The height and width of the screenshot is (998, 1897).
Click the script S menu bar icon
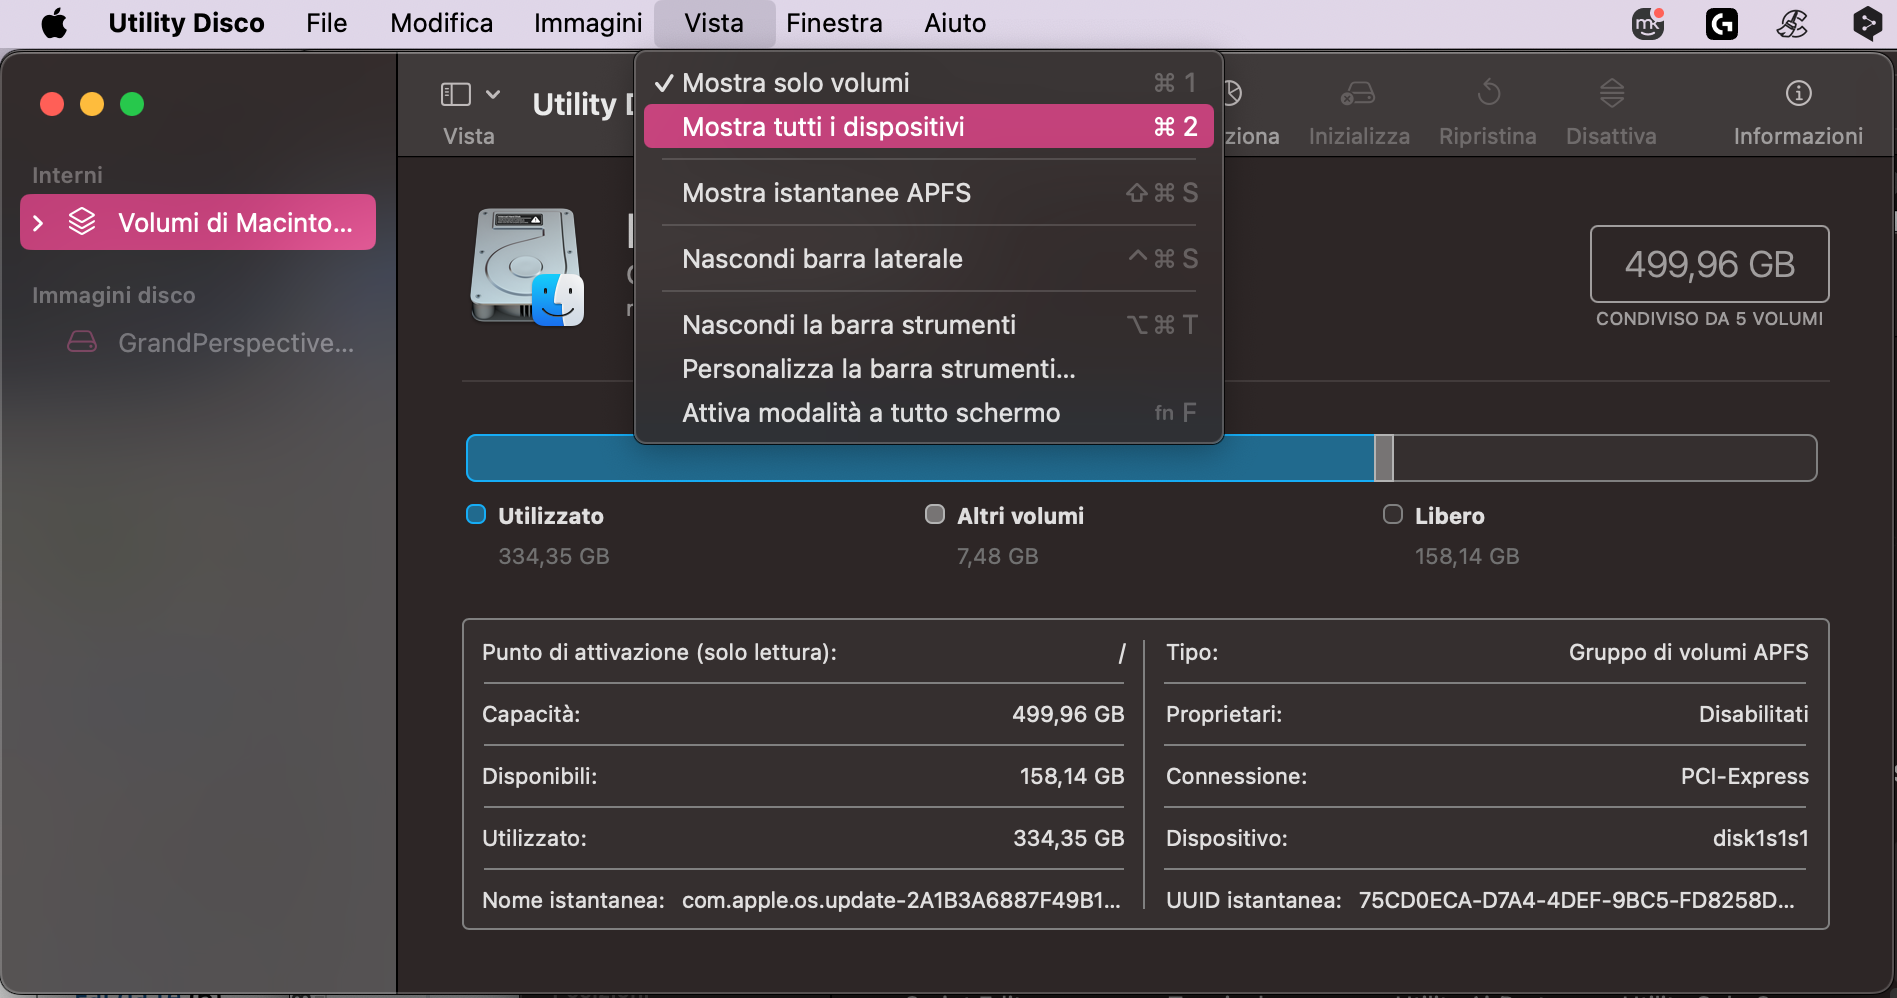click(1792, 23)
